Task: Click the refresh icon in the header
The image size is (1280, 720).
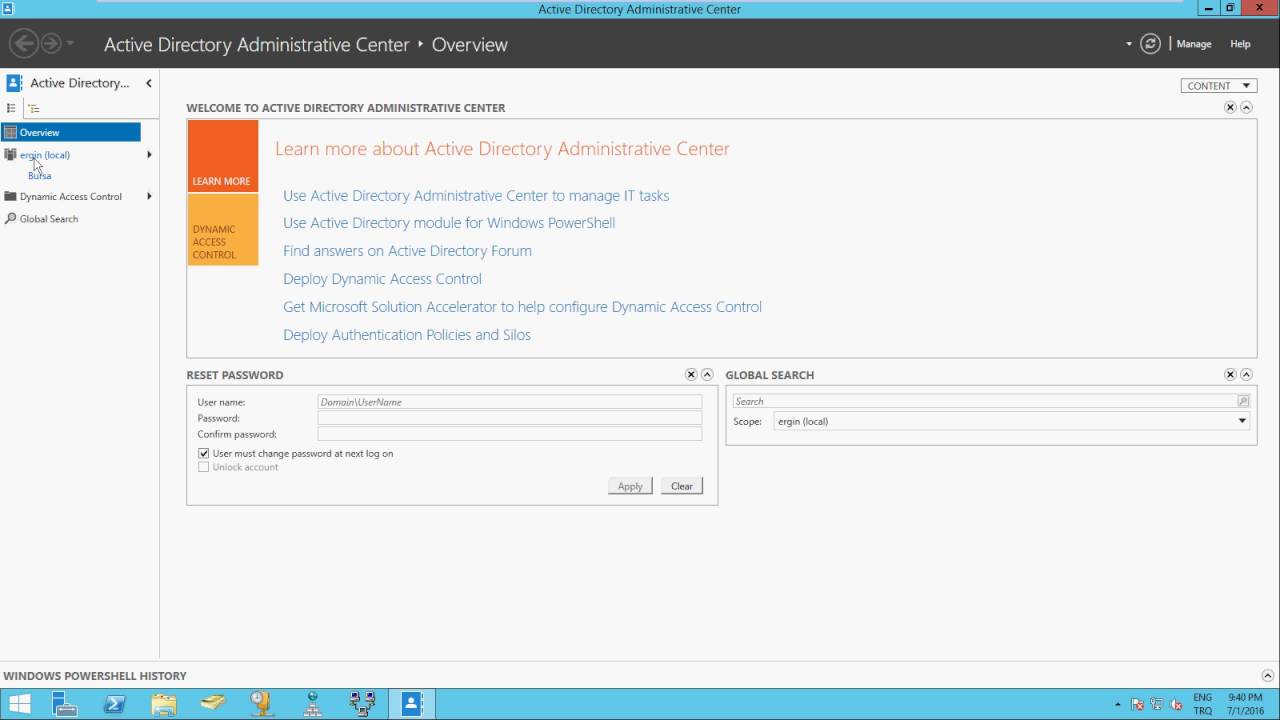Action: pos(1151,44)
